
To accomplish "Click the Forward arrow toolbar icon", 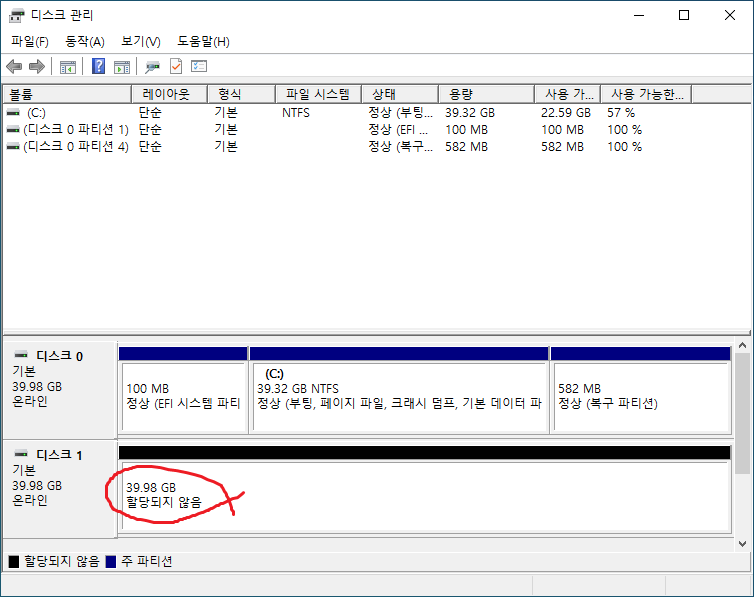I will [x=37, y=66].
